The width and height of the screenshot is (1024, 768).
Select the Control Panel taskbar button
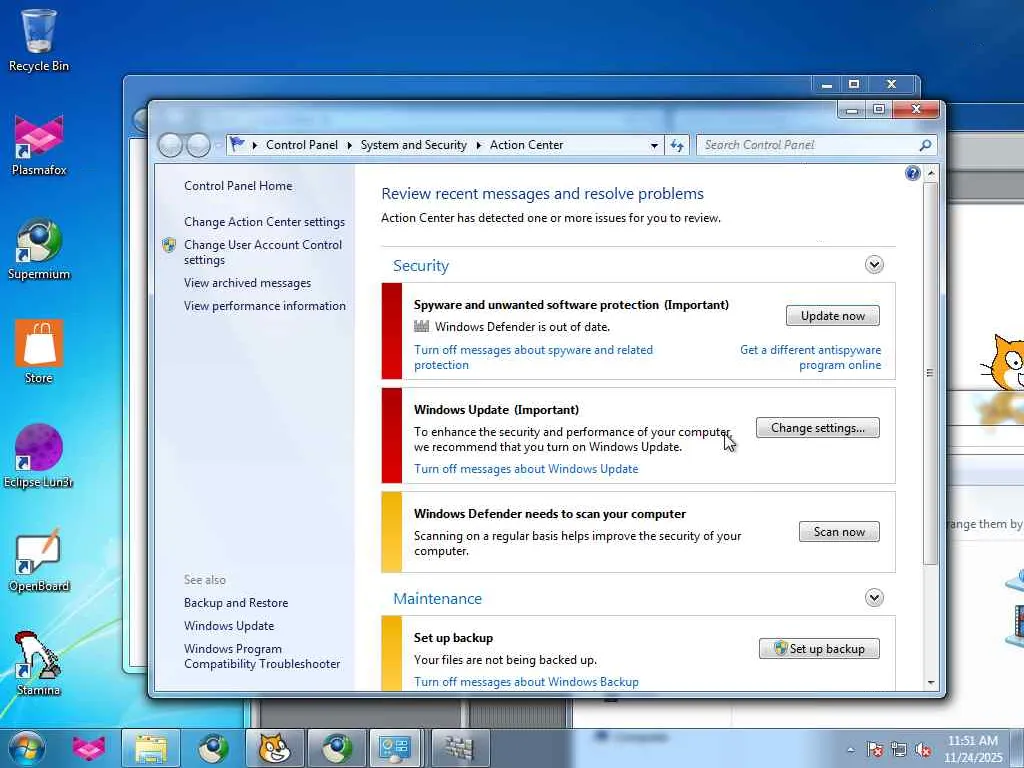395,748
